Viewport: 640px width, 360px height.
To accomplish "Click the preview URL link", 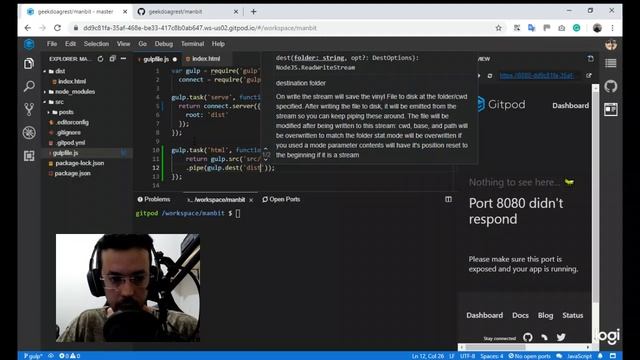I will [x=536, y=76].
